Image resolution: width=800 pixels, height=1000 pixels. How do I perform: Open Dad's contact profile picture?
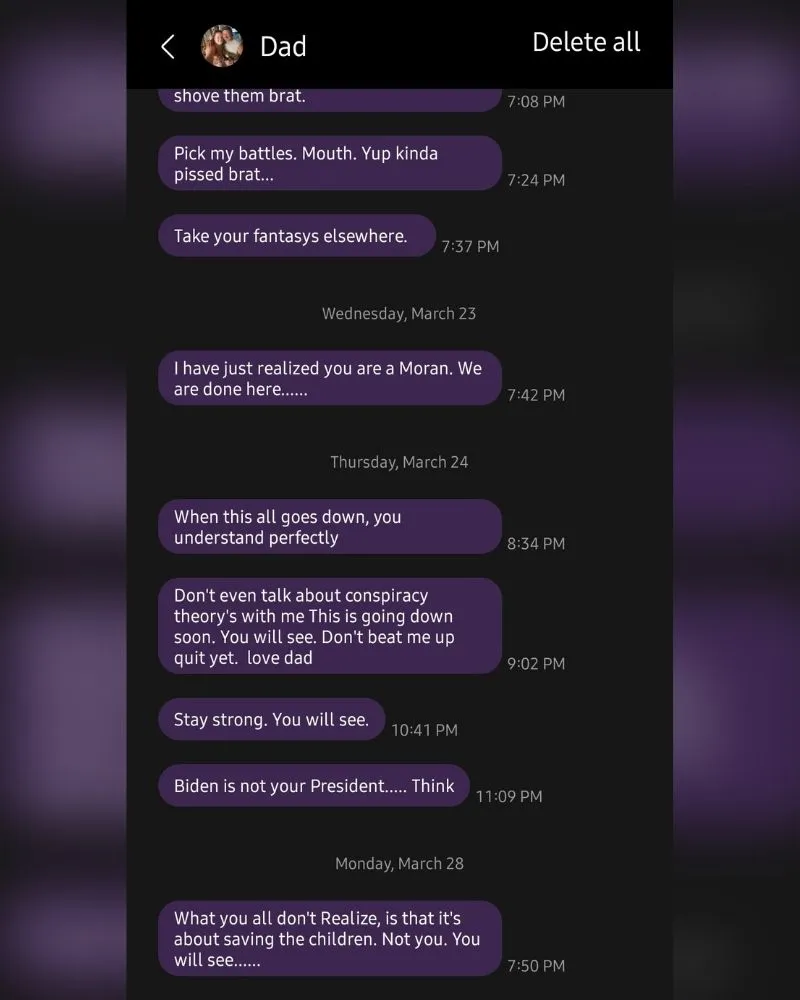tap(221, 46)
